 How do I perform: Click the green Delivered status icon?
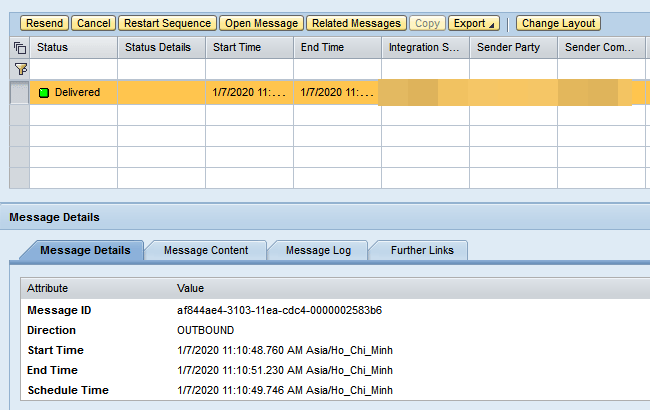pyautogui.click(x=44, y=93)
